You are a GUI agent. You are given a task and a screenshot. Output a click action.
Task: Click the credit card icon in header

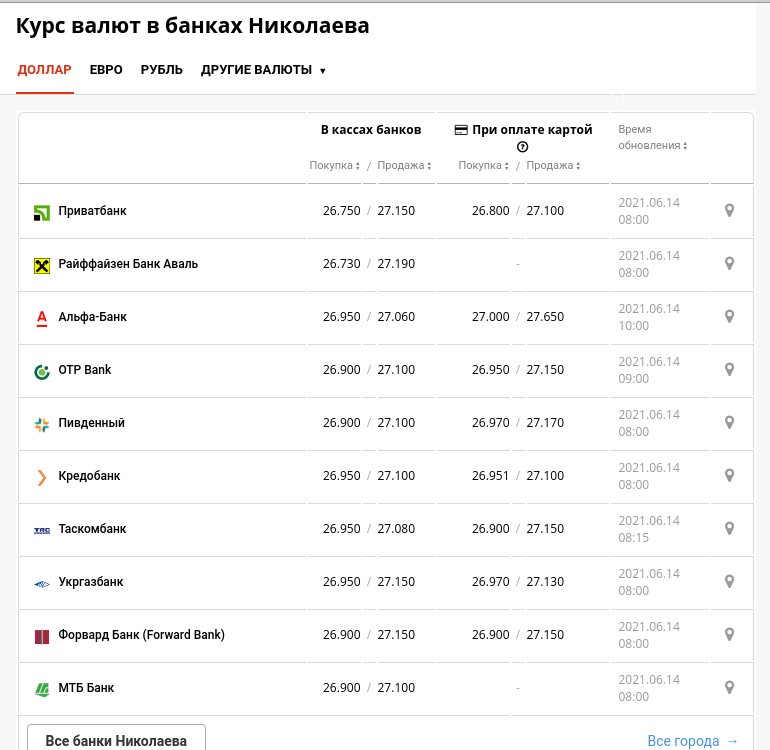pyautogui.click(x=461, y=130)
